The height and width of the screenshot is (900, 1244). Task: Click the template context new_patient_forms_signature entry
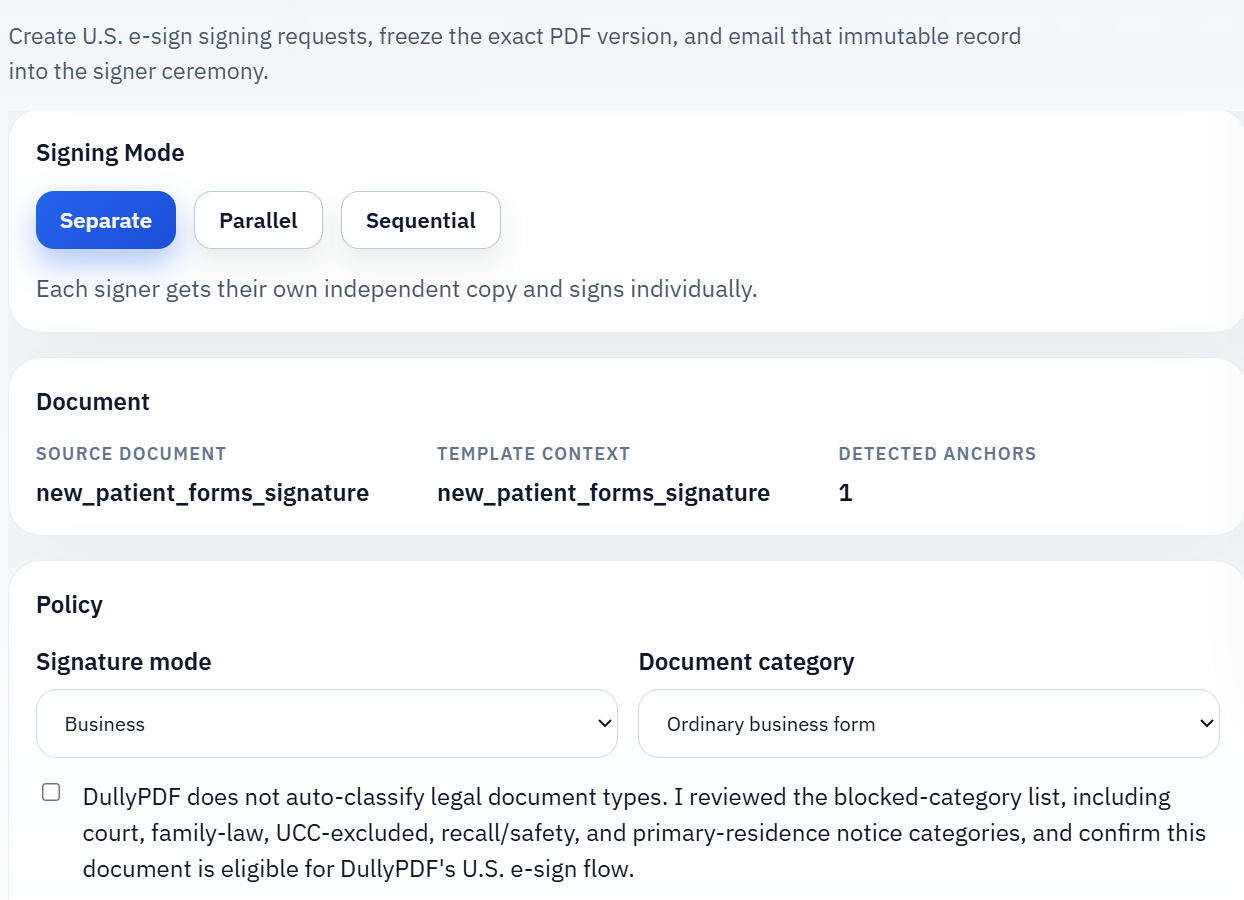pyautogui.click(x=603, y=492)
